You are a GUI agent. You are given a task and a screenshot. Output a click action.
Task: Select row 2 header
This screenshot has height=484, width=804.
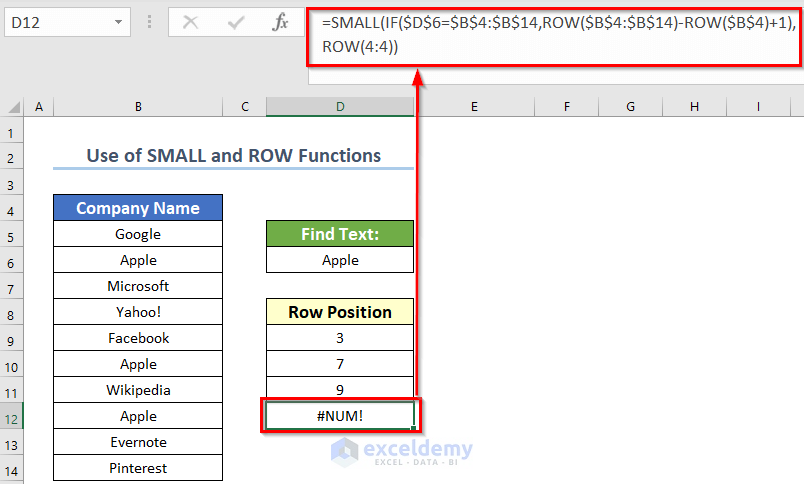tap(11, 158)
